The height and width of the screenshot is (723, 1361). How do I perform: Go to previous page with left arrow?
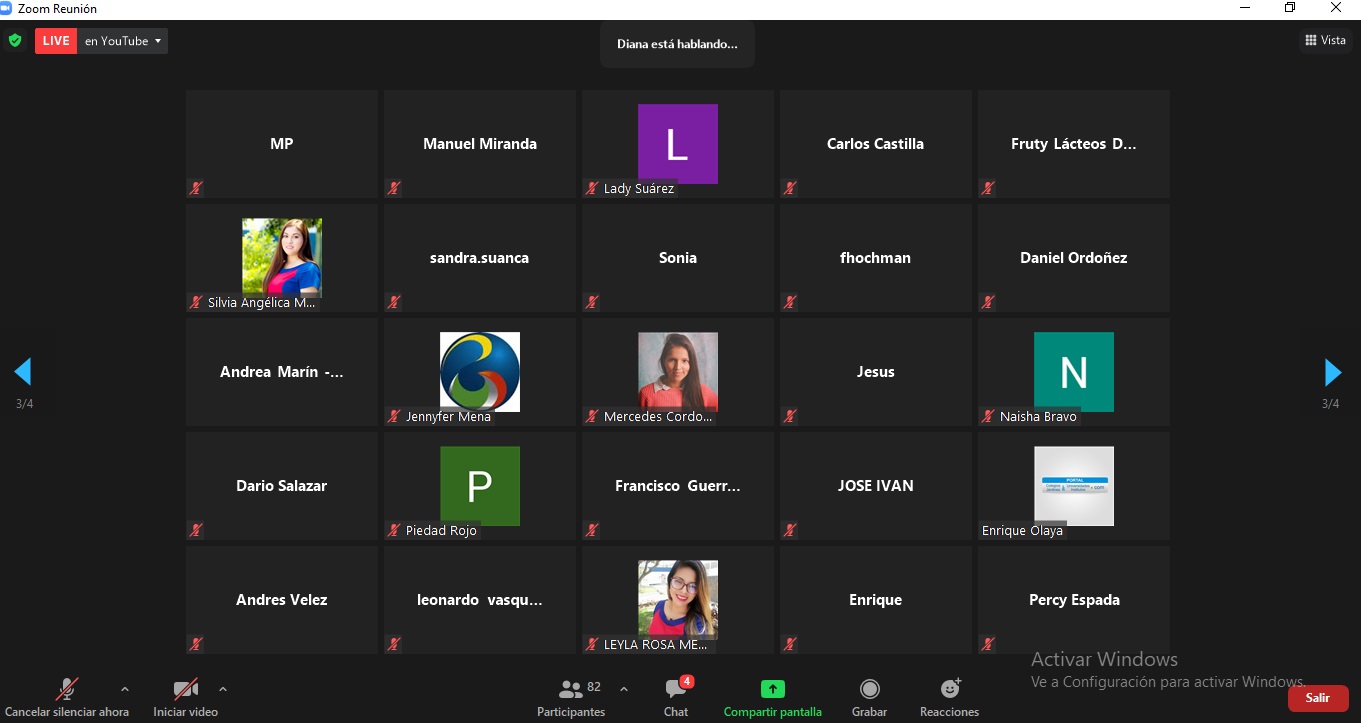[x=23, y=372]
